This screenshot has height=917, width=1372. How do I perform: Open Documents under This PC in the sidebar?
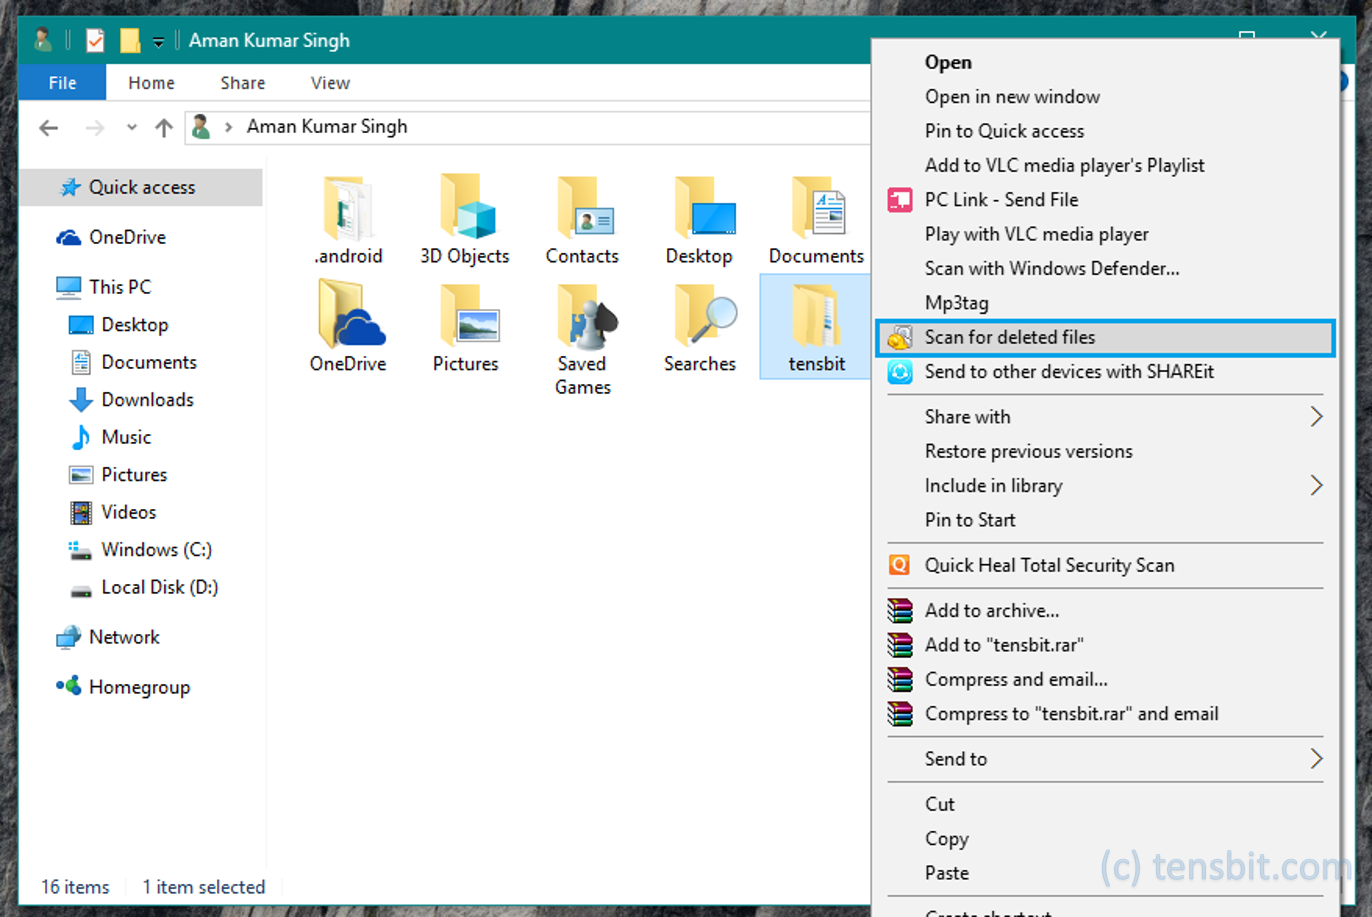pos(149,362)
